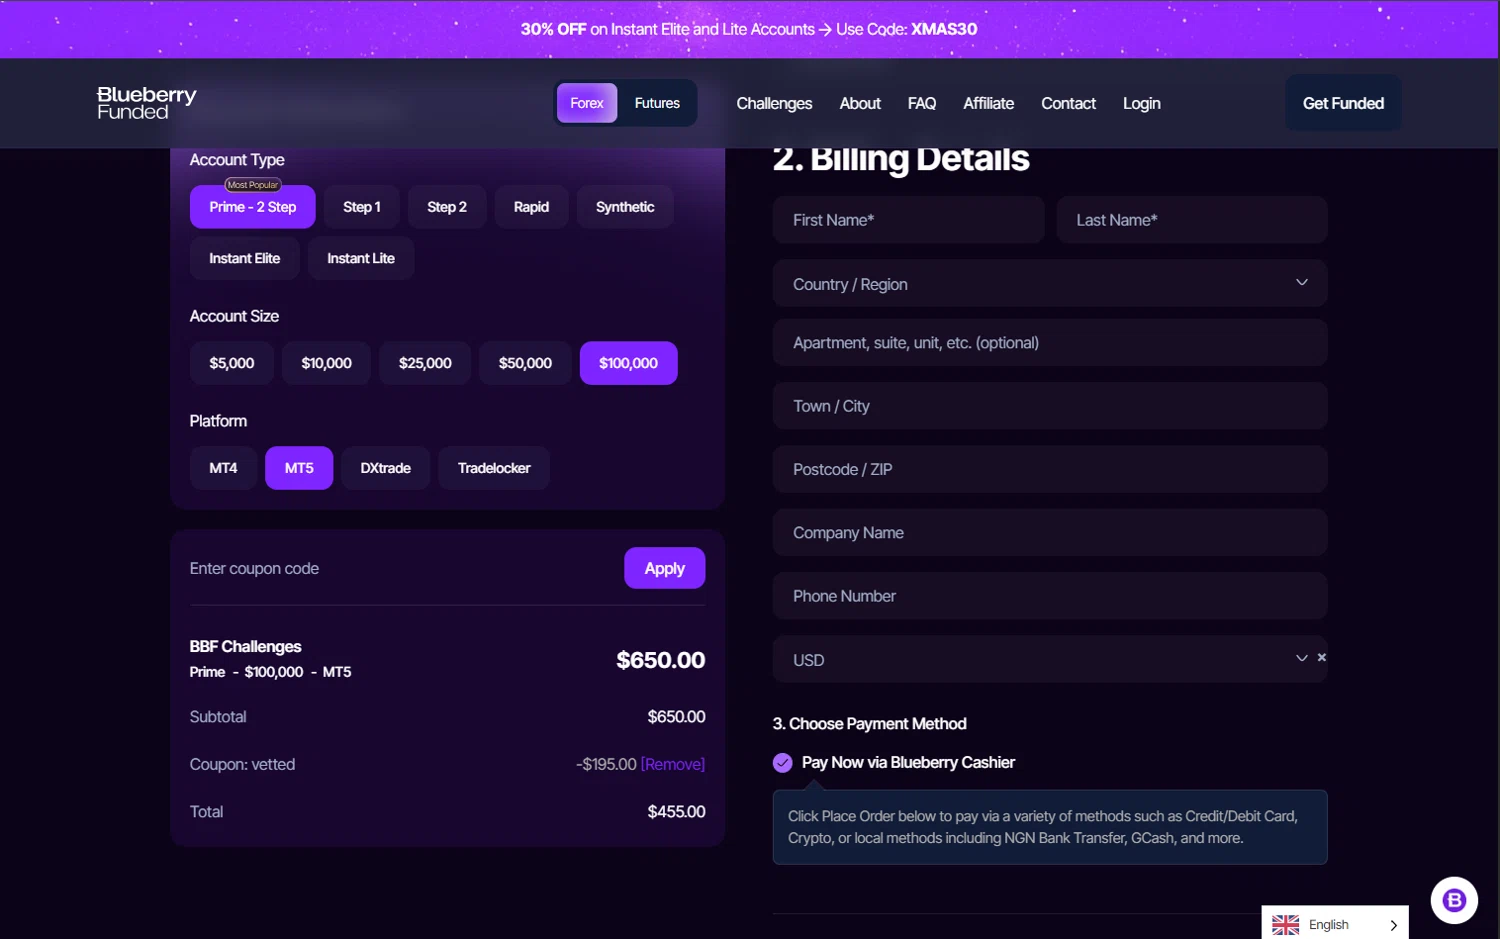Screen dimensions: 1500x939
Task: Select Synthetic account type
Action: click(x=625, y=207)
